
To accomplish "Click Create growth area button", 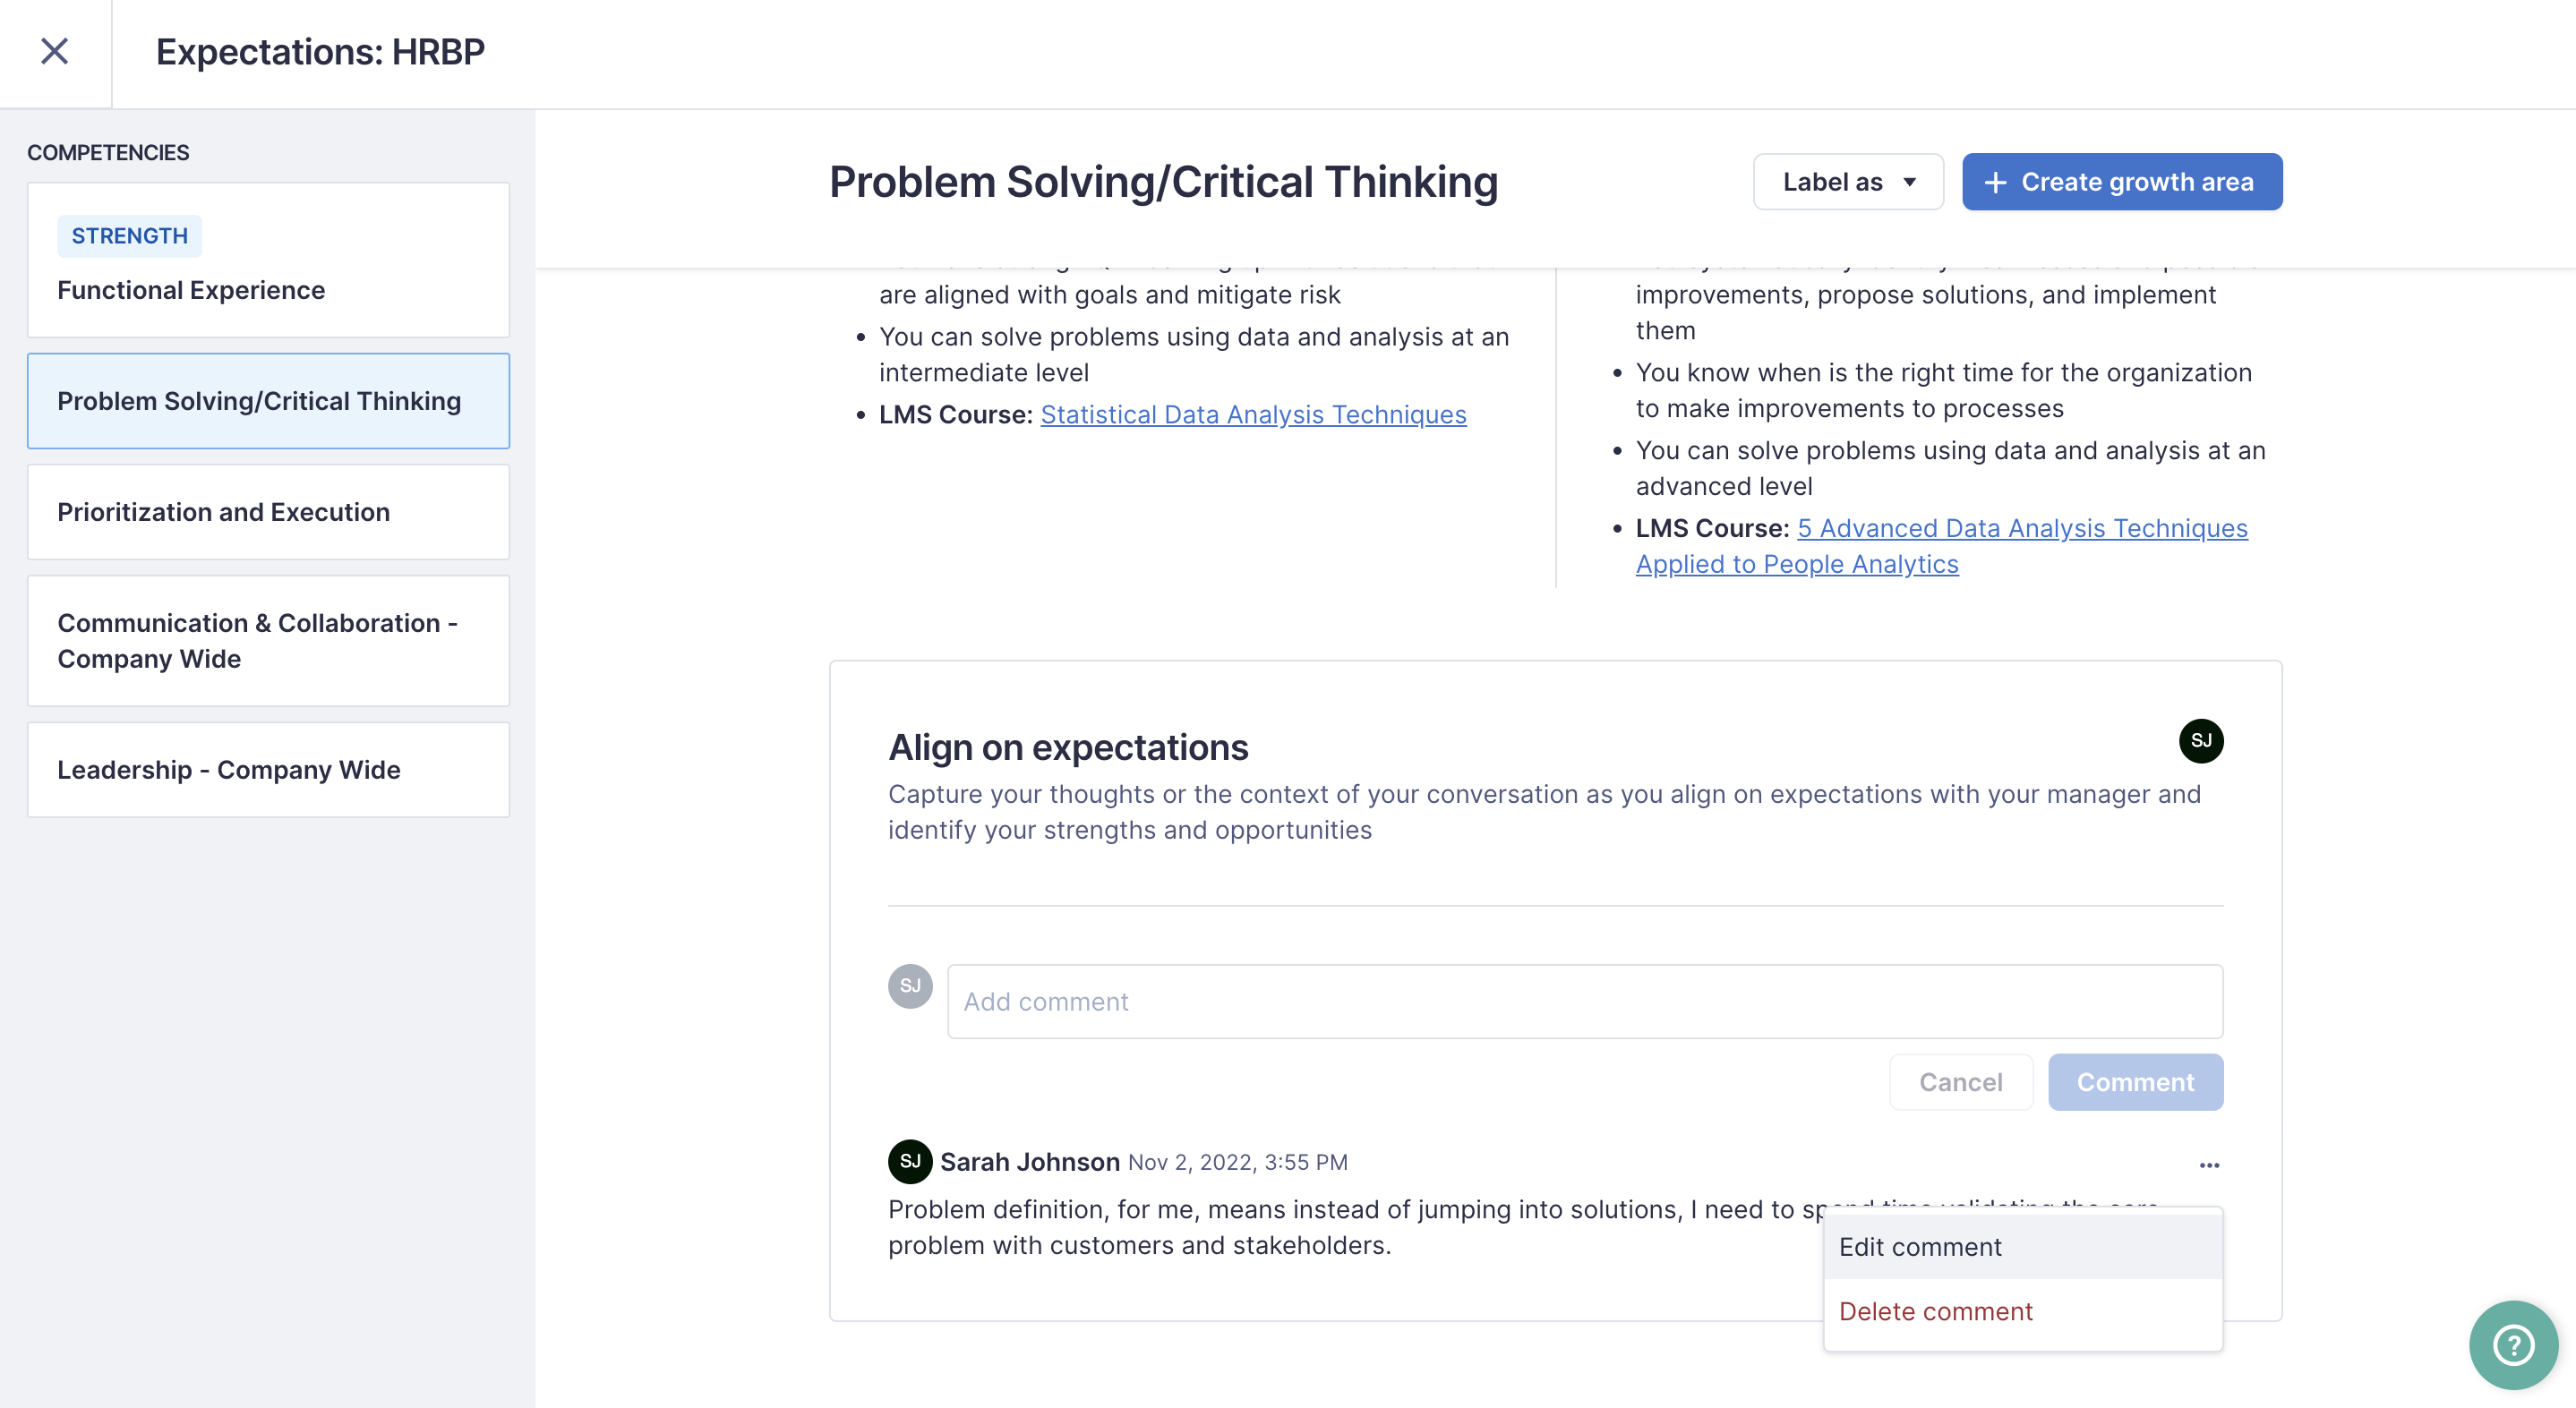I will pyautogui.click(x=2122, y=182).
